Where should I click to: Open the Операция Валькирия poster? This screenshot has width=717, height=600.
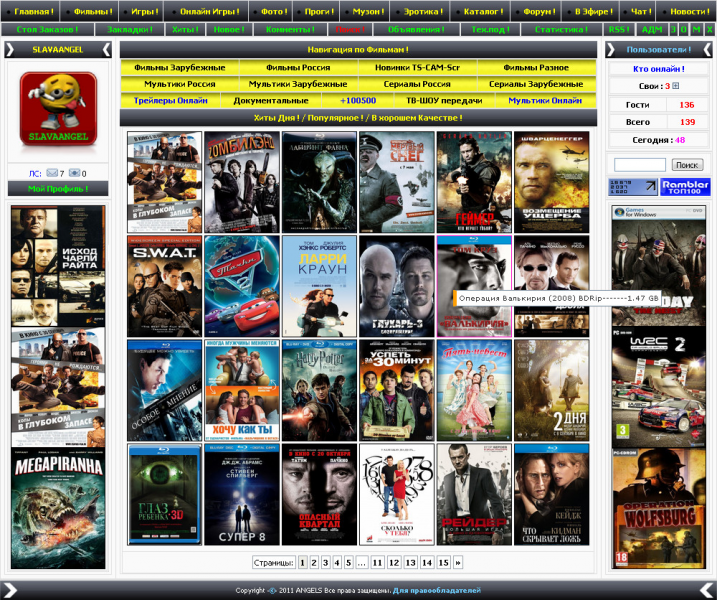(x=474, y=286)
